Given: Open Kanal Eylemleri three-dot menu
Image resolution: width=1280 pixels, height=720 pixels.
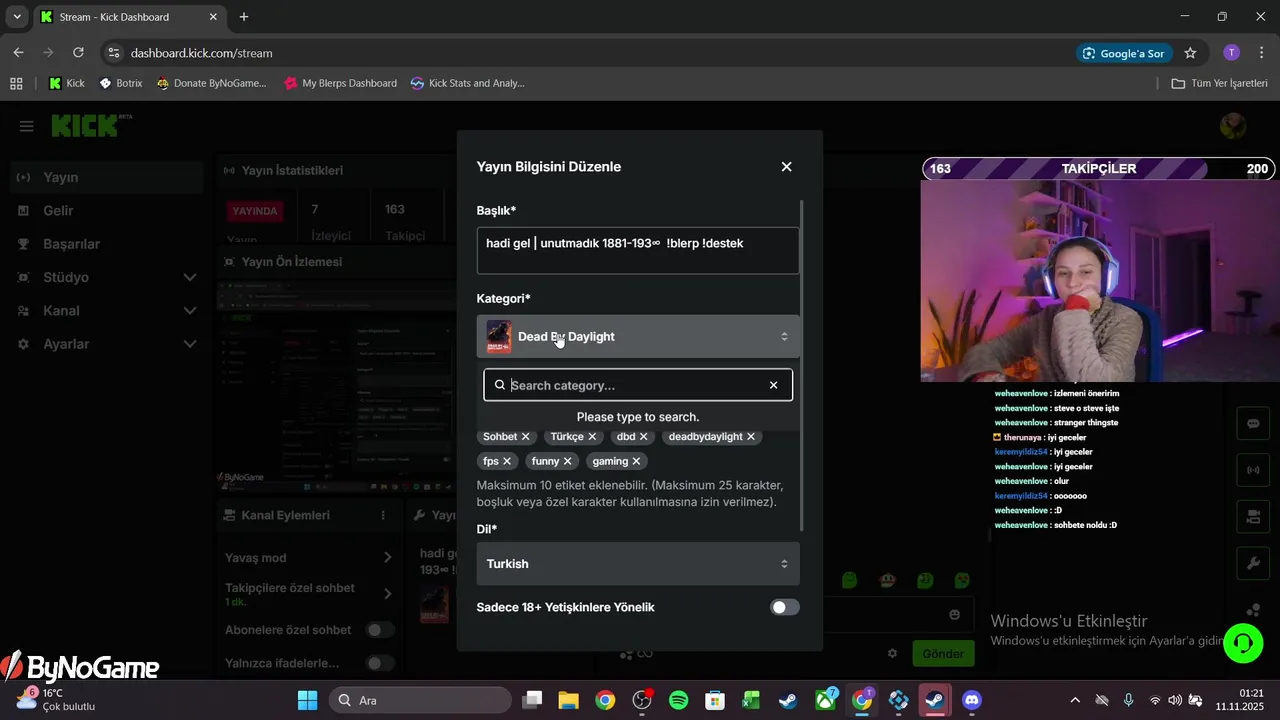Looking at the screenshot, I should (383, 515).
